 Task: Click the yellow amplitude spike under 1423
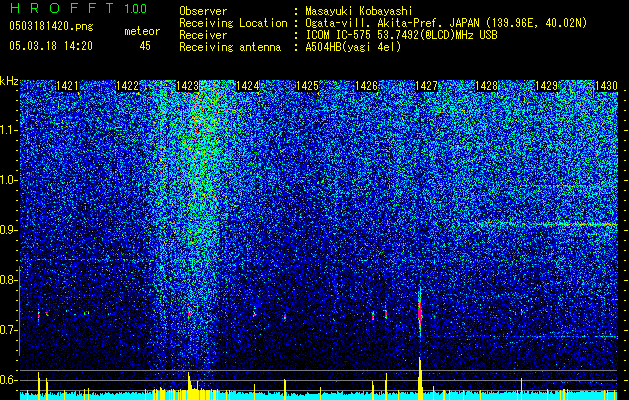click(189, 385)
